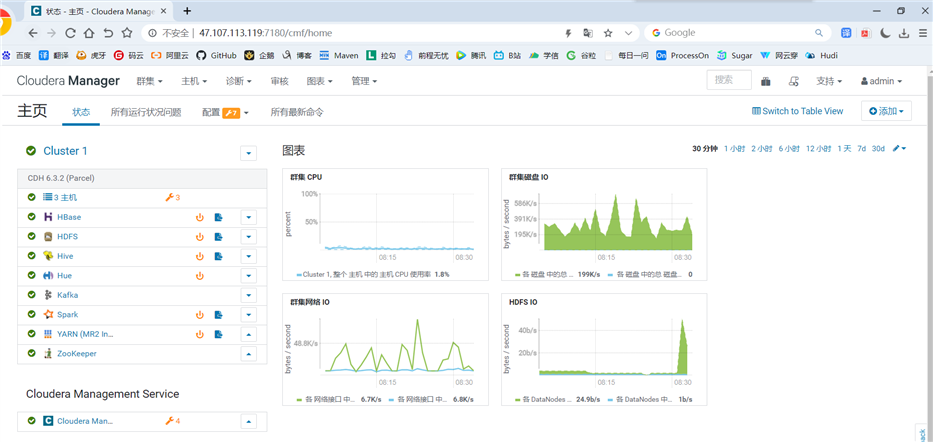Click the HBase stale configuration document icon

point(218,217)
